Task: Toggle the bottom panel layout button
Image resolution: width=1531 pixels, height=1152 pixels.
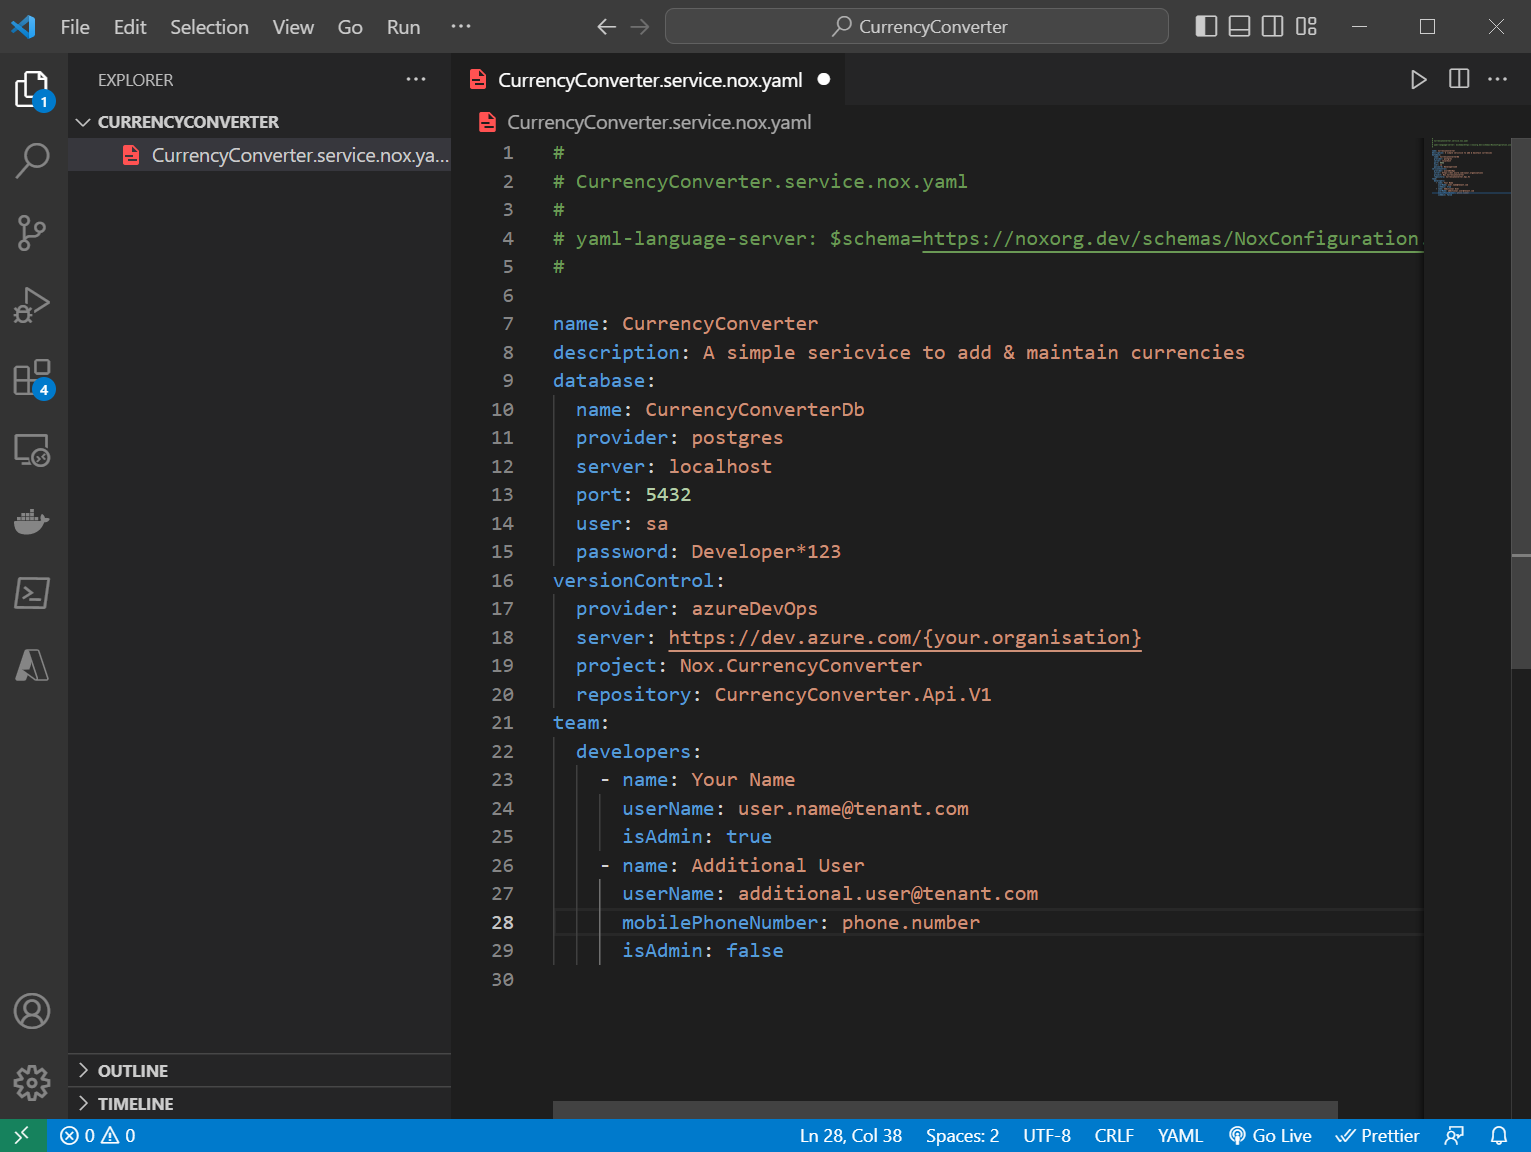Action: (1239, 27)
